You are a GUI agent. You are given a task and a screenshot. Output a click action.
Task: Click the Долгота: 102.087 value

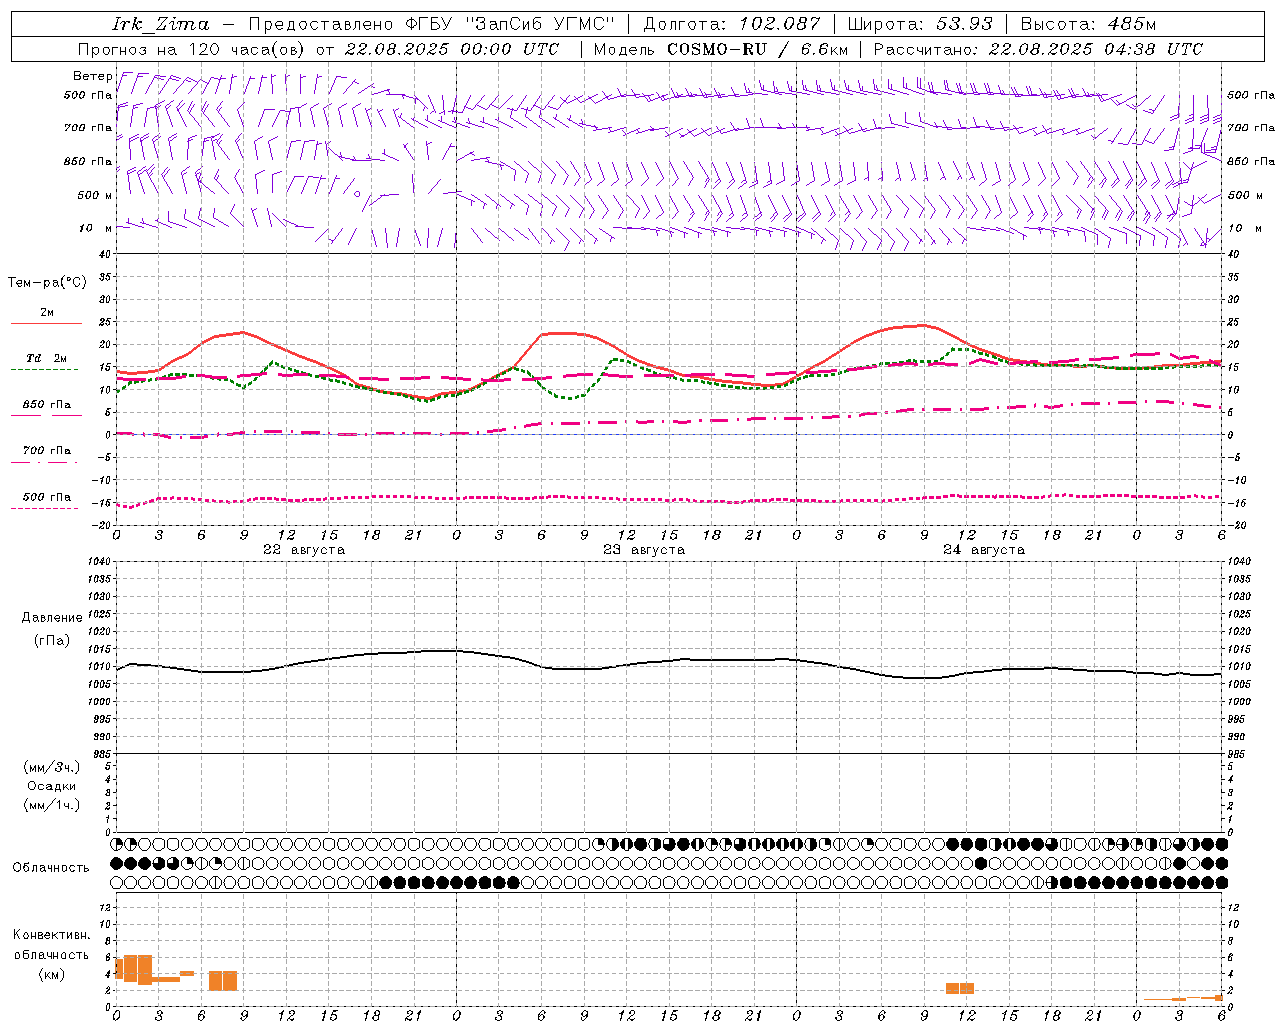point(731,24)
